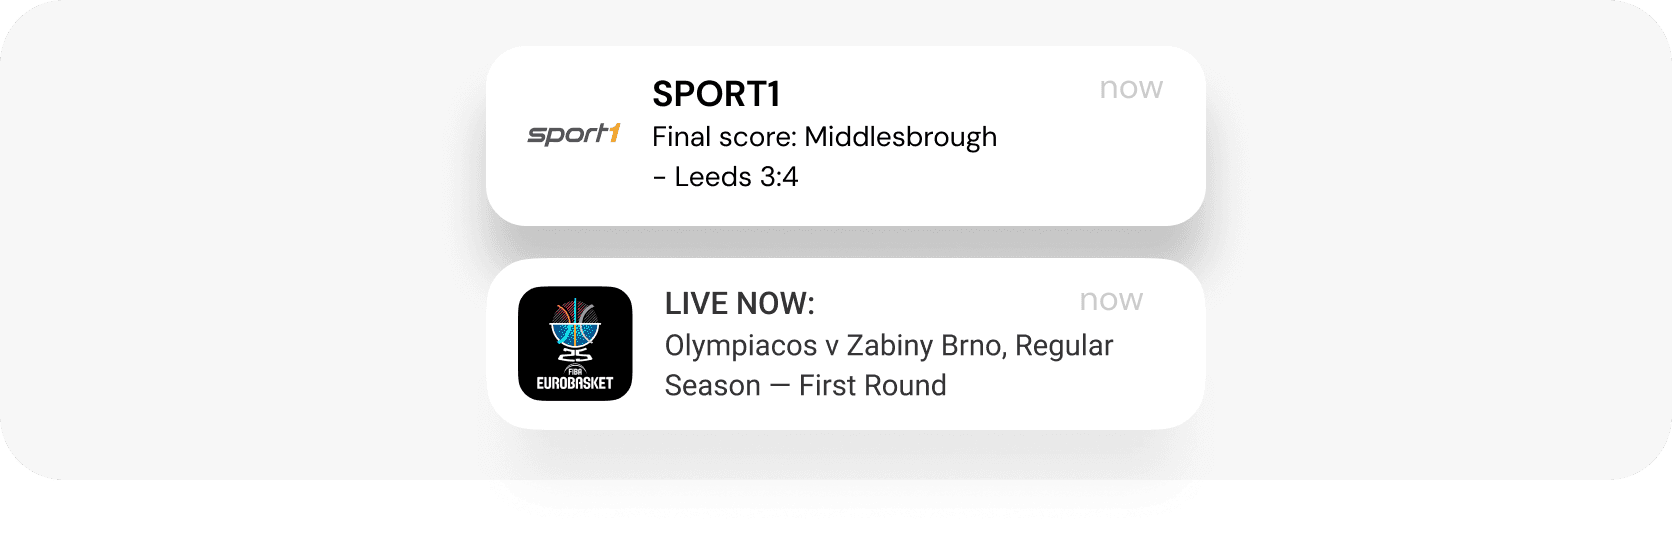Select the Leeds 3:4 score text
This screenshot has width=1672, height=534.
[736, 177]
